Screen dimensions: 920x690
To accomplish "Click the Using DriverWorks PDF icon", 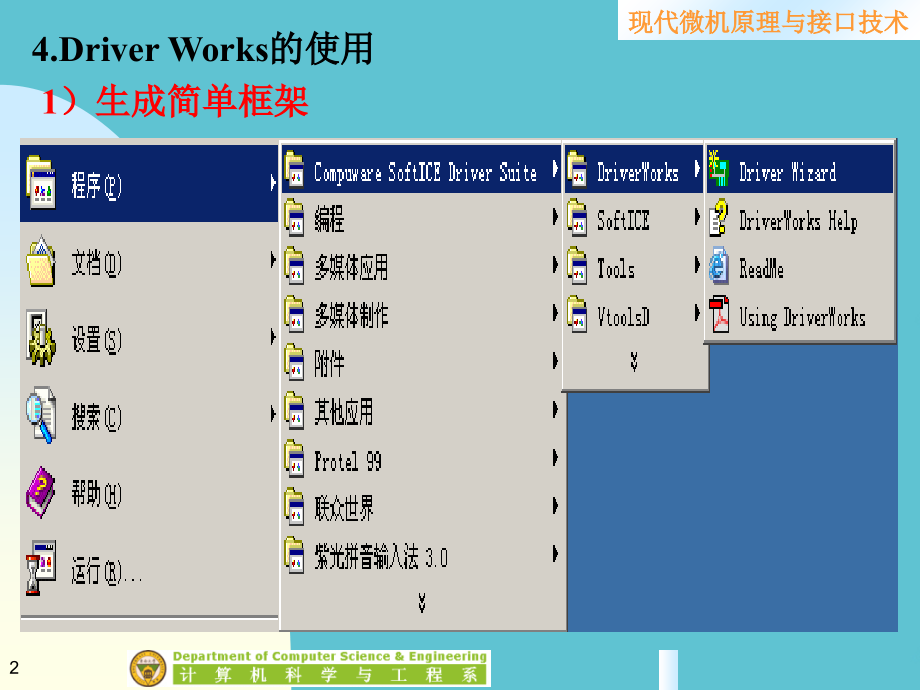I will click(719, 314).
